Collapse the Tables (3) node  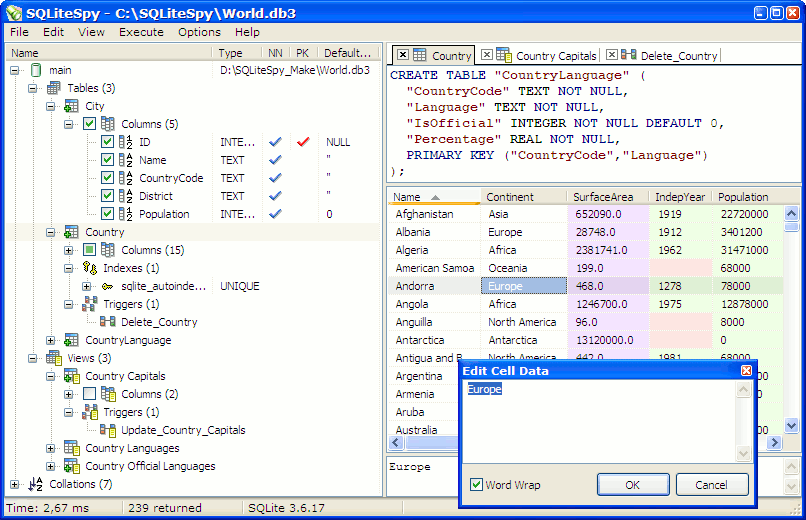(33, 88)
